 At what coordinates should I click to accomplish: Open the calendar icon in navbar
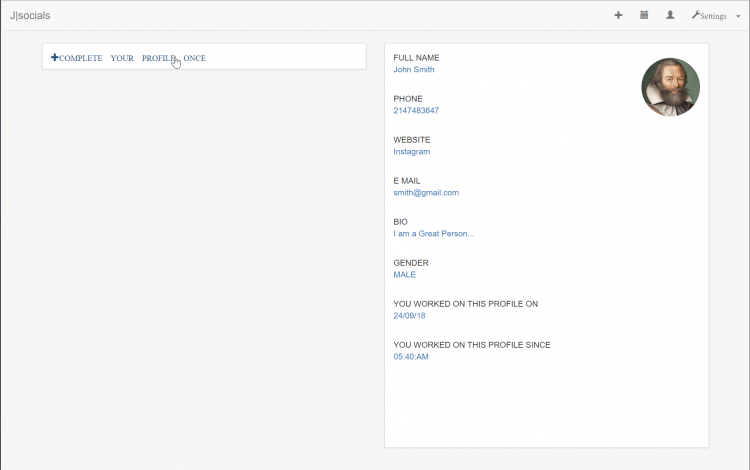coord(644,15)
